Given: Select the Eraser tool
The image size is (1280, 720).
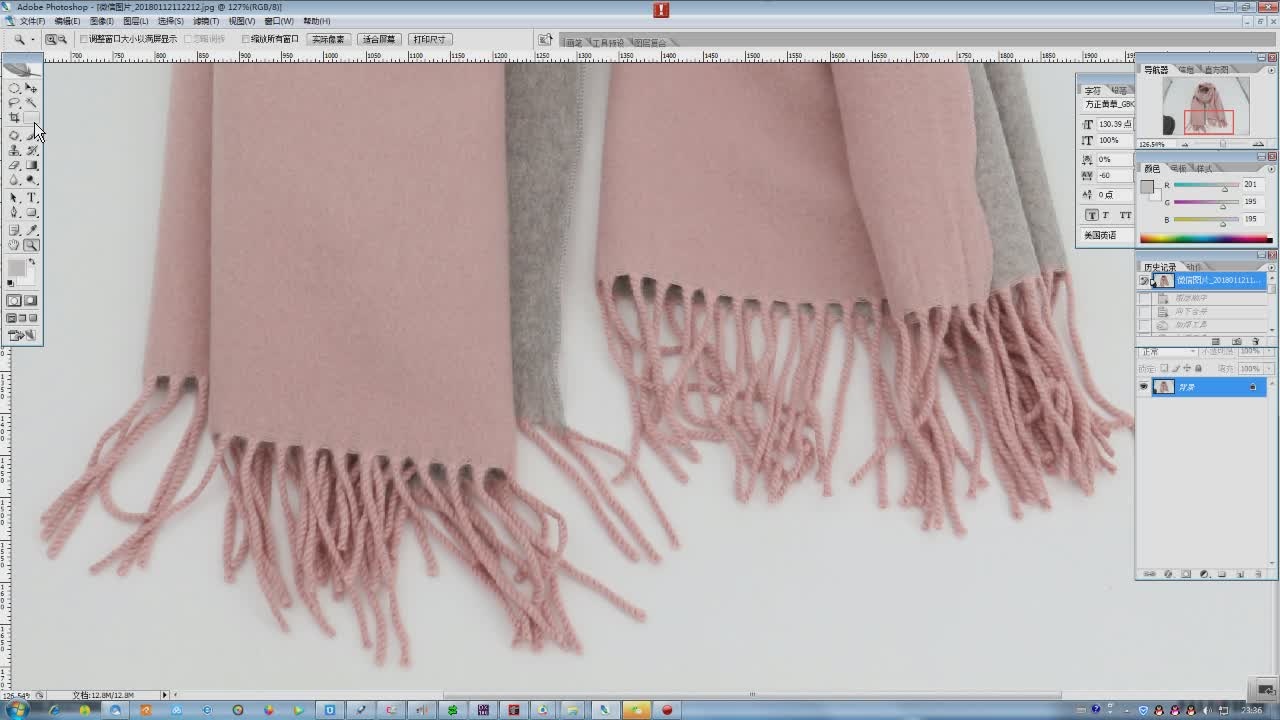Looking at the screenshot, I should click(14, 165).
